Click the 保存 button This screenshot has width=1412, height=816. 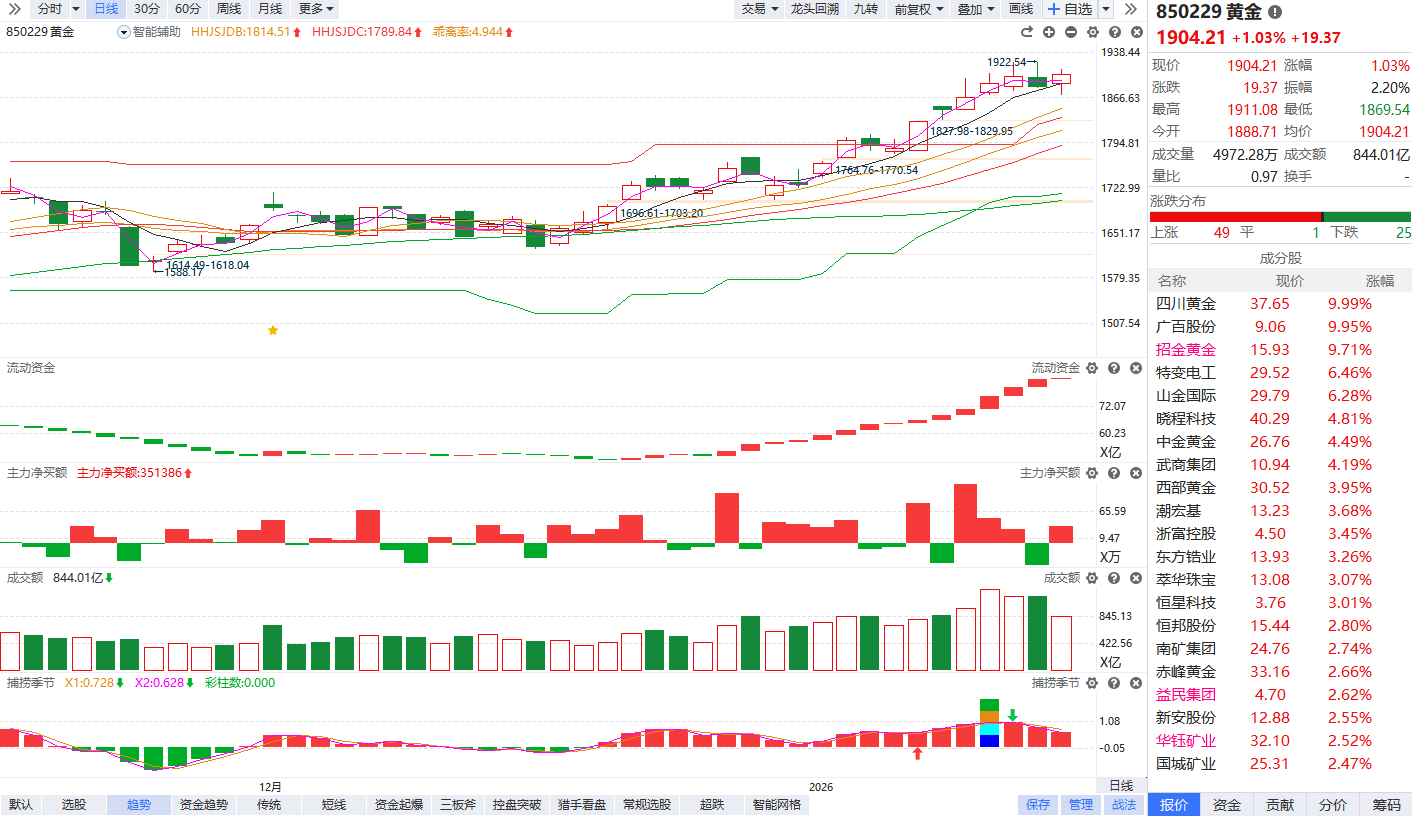[x=1038, y=805]
